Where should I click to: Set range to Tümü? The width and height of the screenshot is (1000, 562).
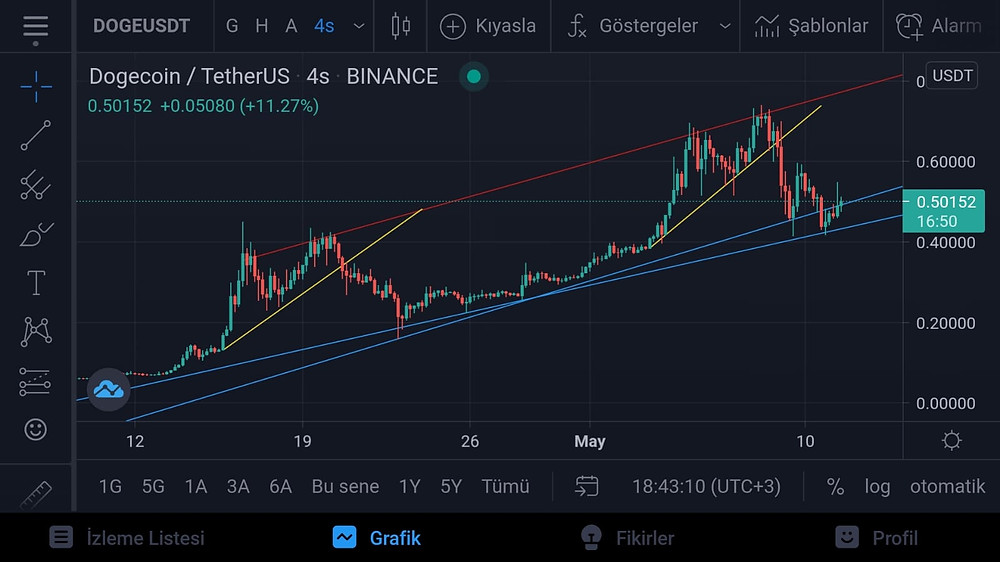(505, 487)
